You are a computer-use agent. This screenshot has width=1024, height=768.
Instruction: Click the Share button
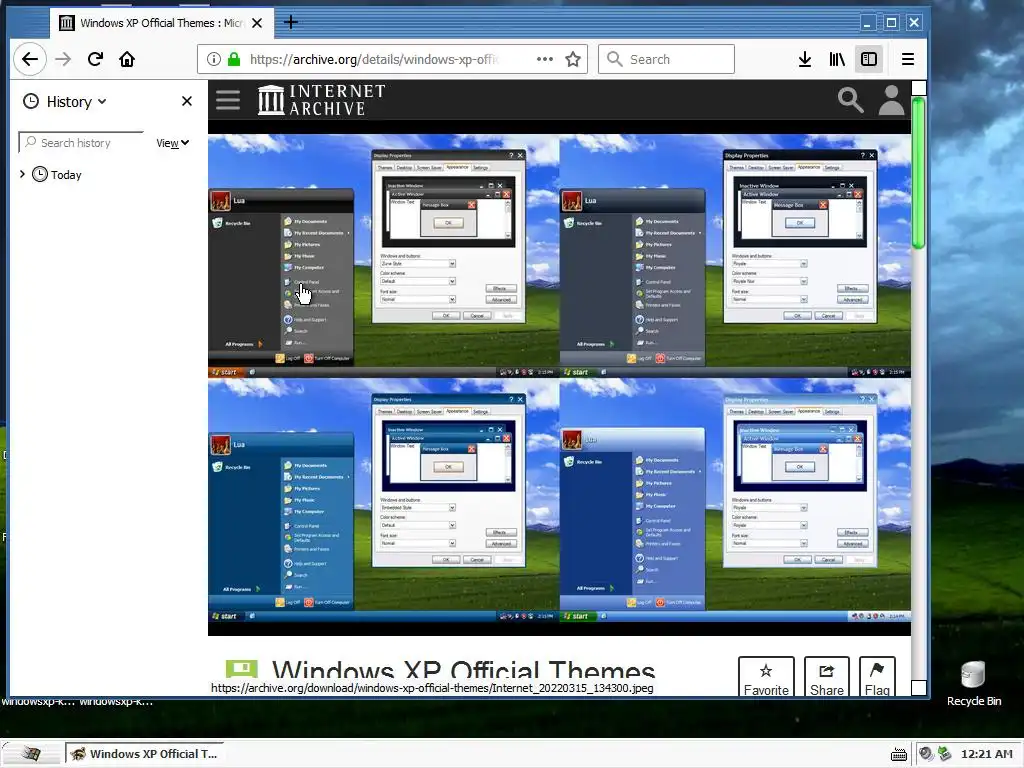click(826, 677)
